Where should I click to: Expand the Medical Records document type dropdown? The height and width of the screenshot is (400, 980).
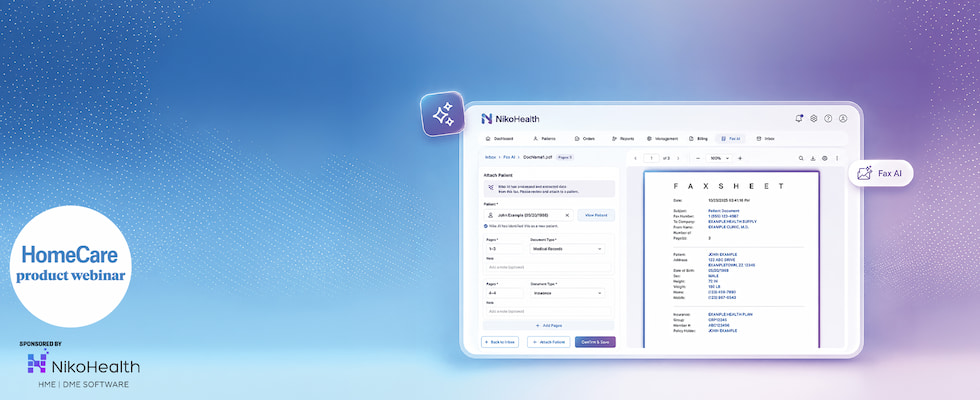click(x=567, y=249)
